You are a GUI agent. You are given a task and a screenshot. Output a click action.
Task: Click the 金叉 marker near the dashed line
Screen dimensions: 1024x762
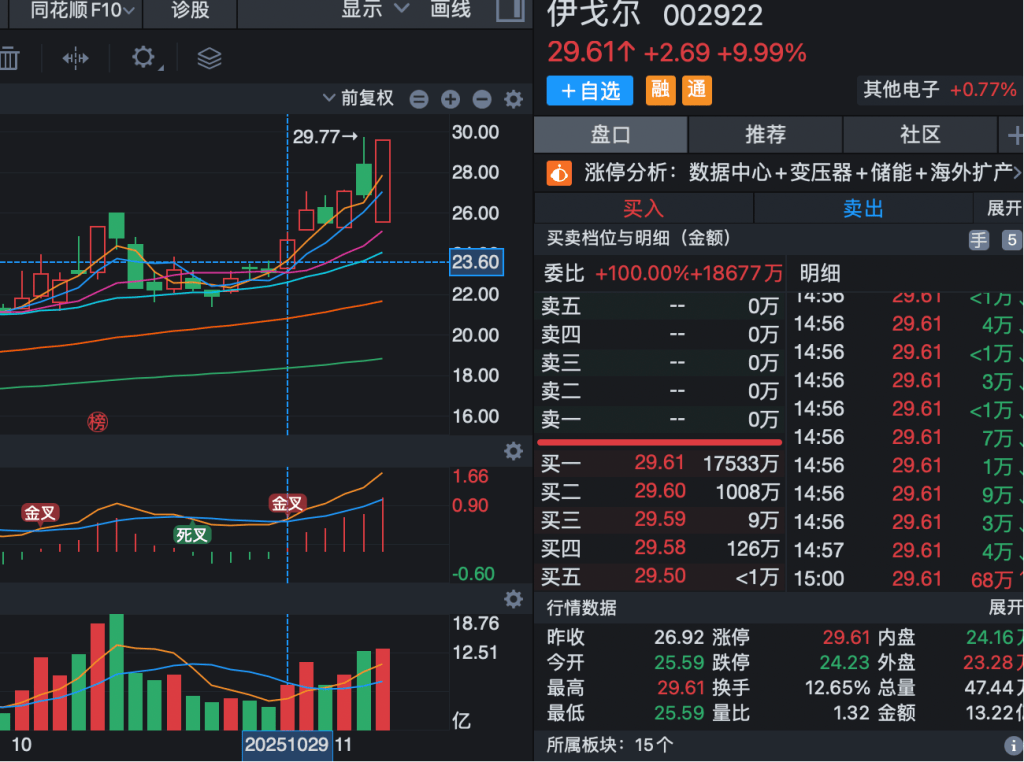pos(287,504)
